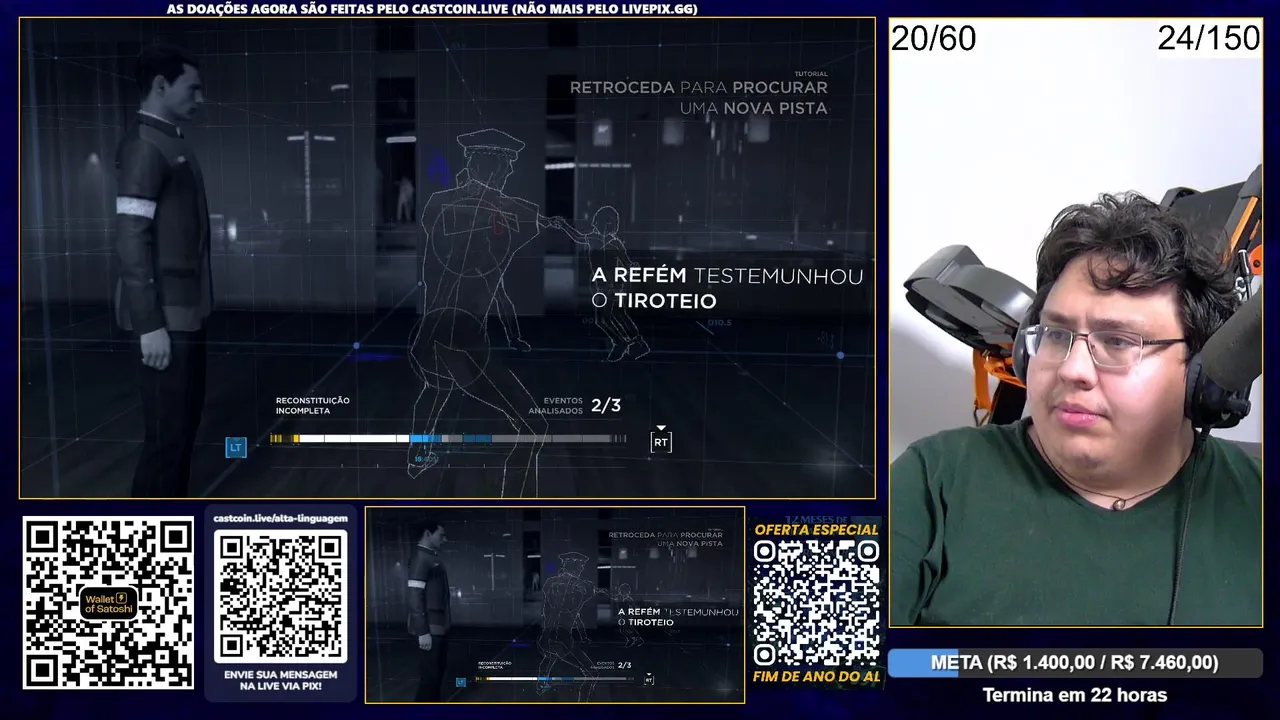This screenshot has height=720, width=1280.
Task: Click the LT rewind button icon
Action: tap(236, 447)
